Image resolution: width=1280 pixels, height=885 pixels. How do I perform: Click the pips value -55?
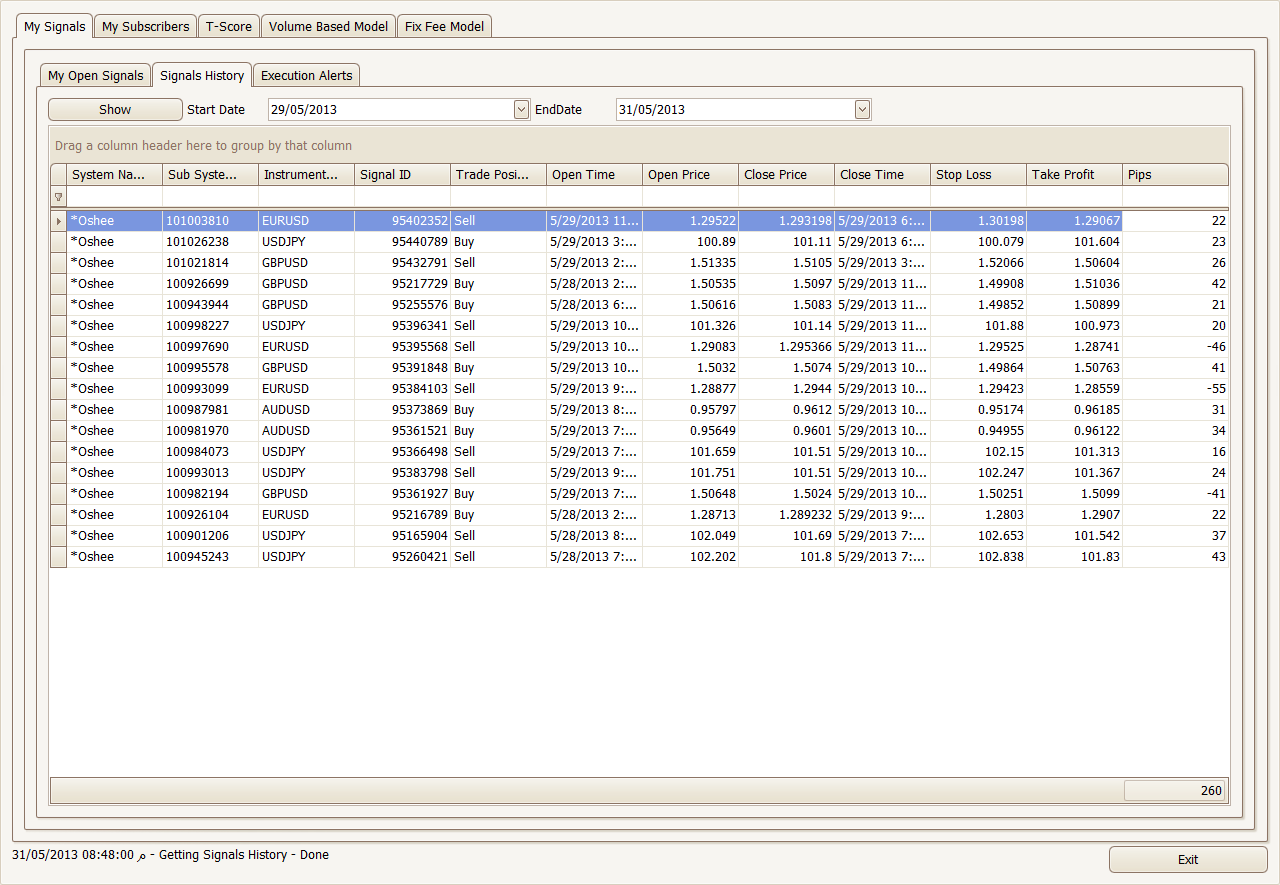click(1176, 389)
